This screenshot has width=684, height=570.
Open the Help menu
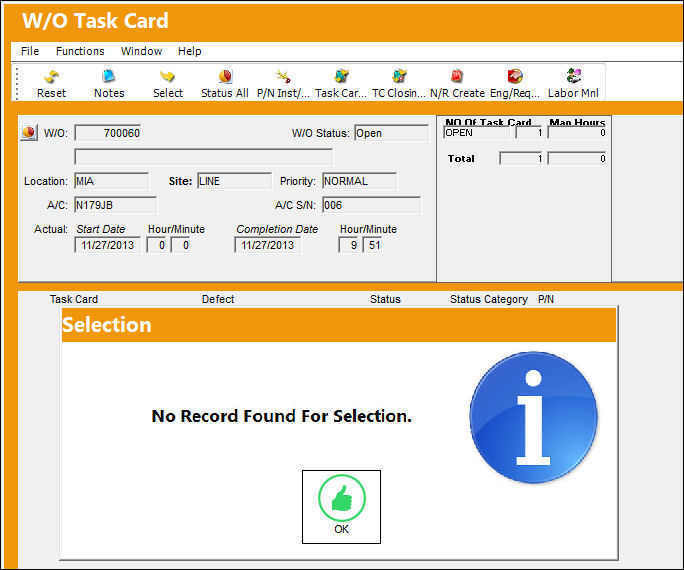coord(190,51)
